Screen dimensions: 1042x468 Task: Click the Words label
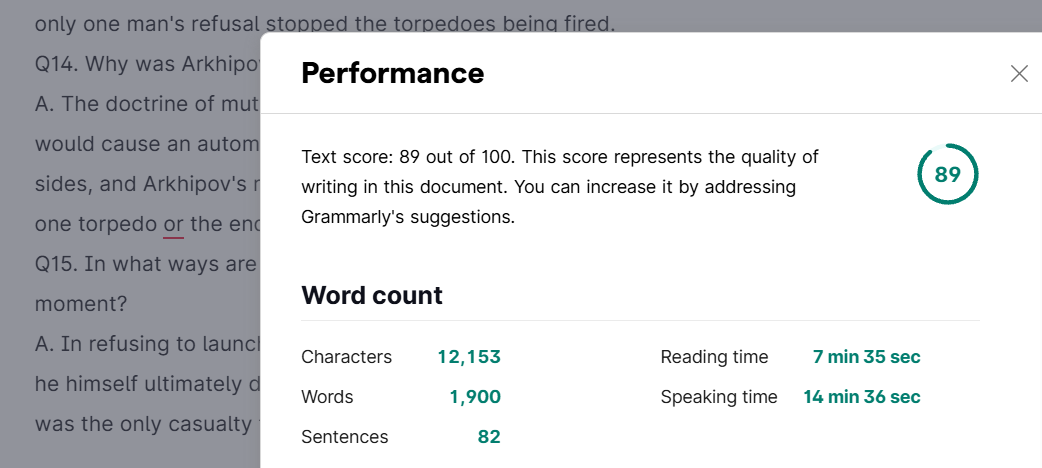point(328,397)
